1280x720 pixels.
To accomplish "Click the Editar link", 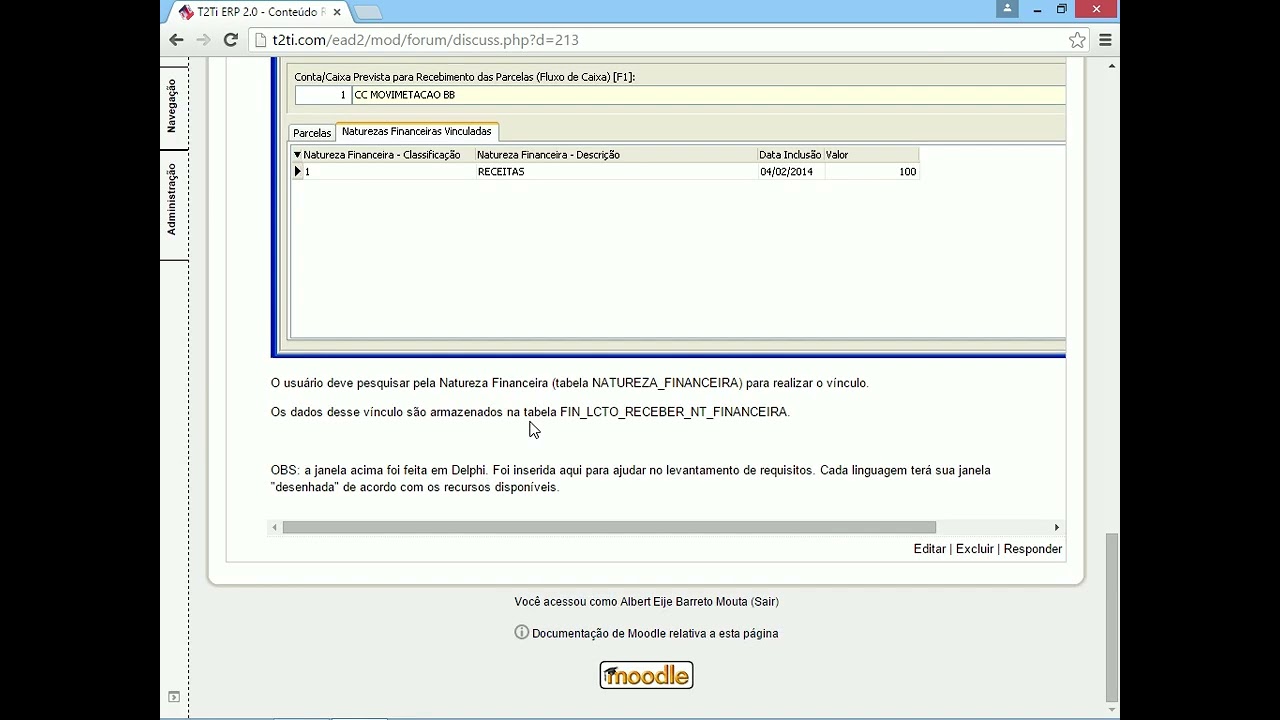I will pyautogui.click(x=929, y=549).
